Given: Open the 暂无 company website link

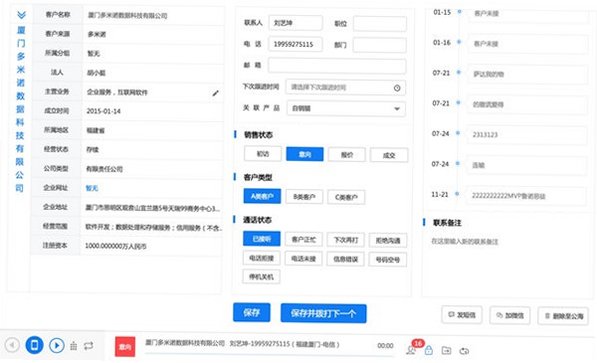Looking at the screenshot, I should click(92, 188).
